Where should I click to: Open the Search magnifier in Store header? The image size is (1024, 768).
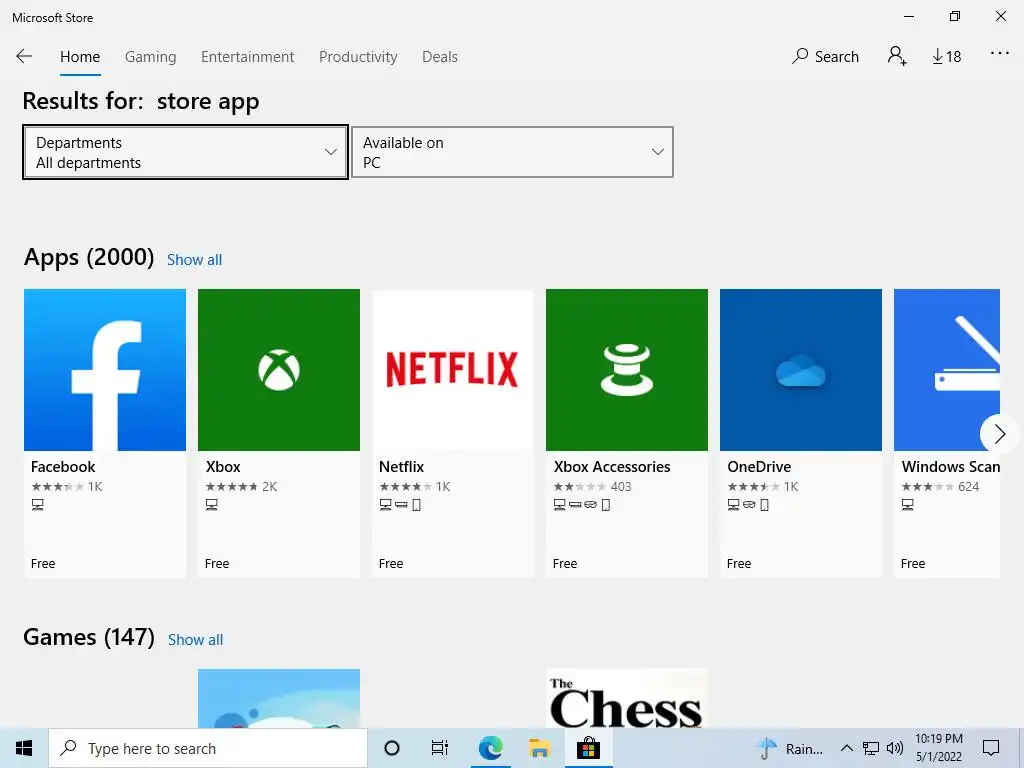825,56
